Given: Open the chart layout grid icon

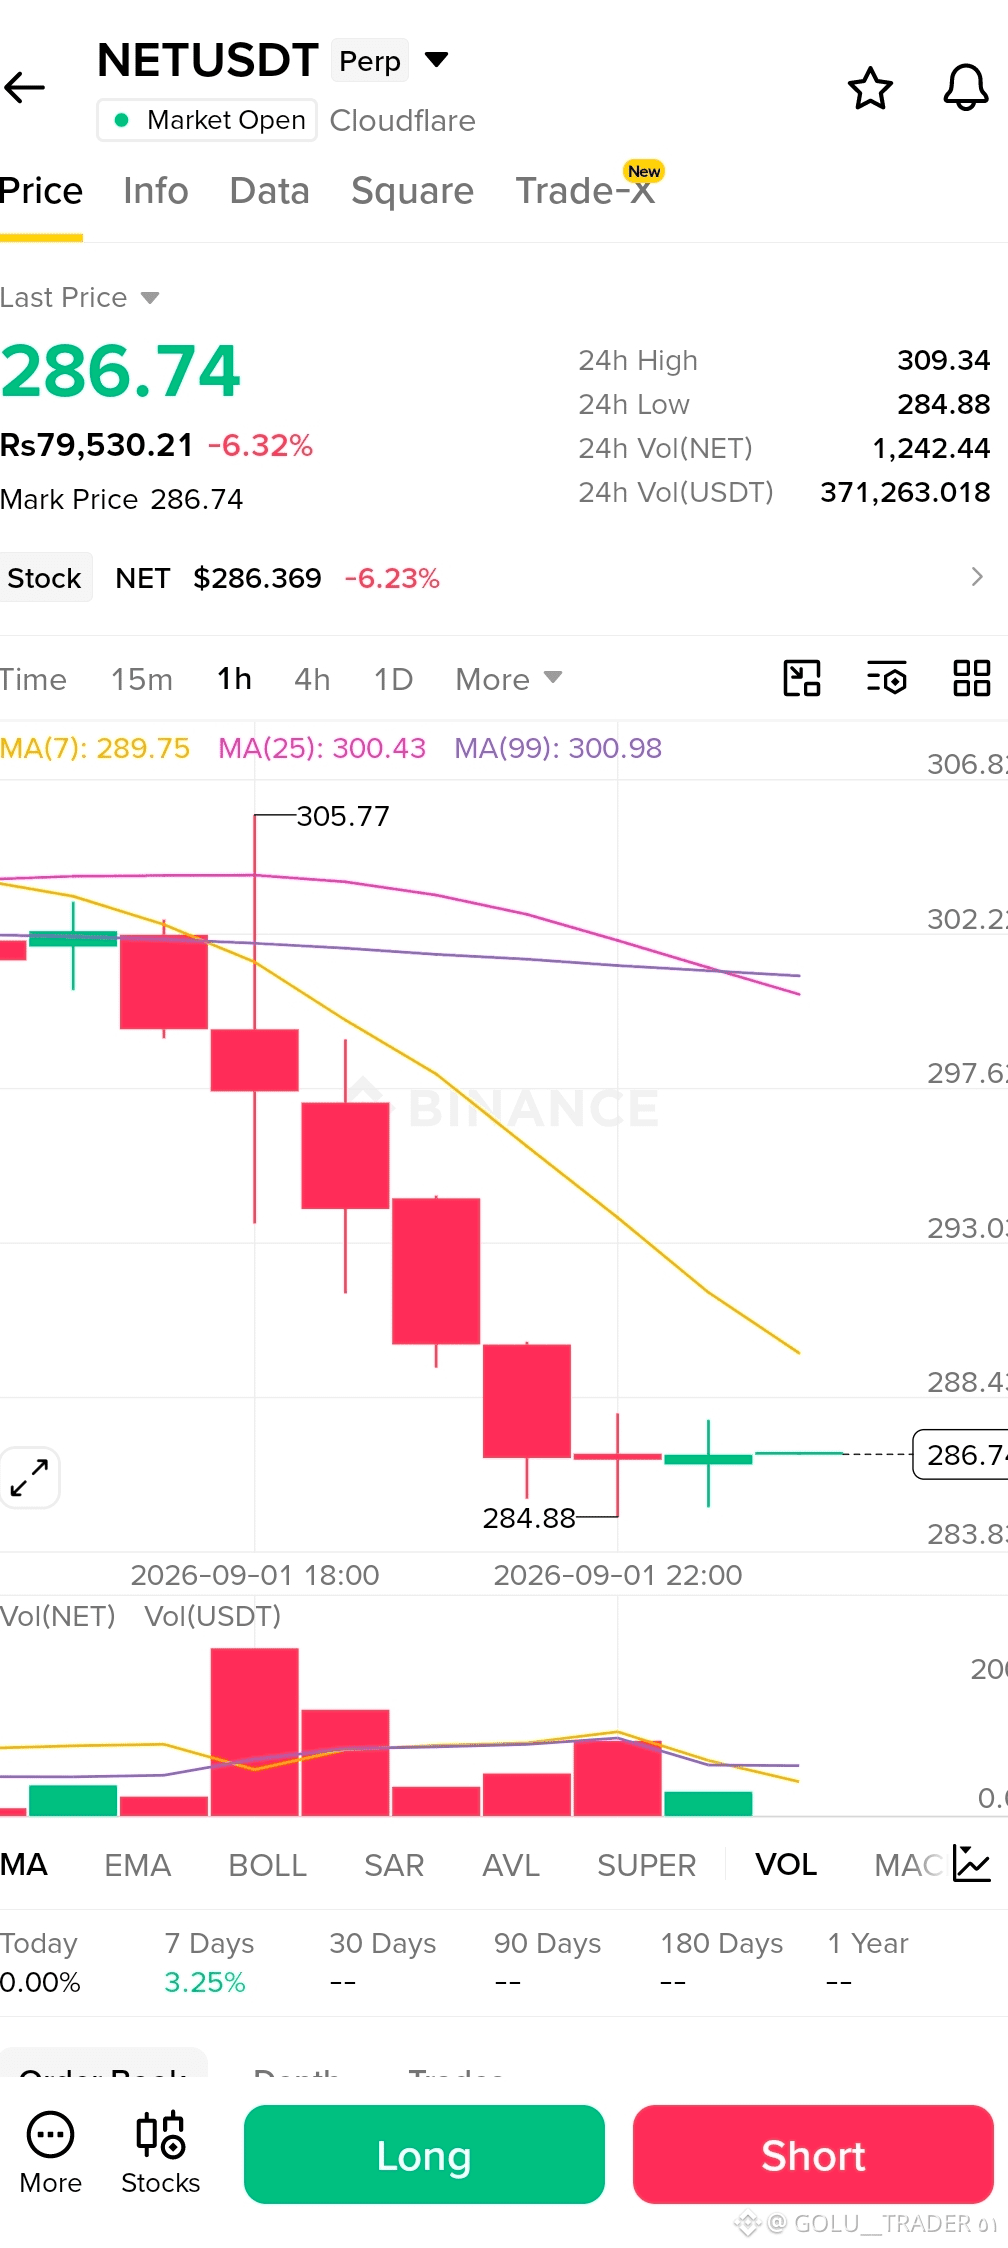Looking at the screenshot, I should click(971, 678).
